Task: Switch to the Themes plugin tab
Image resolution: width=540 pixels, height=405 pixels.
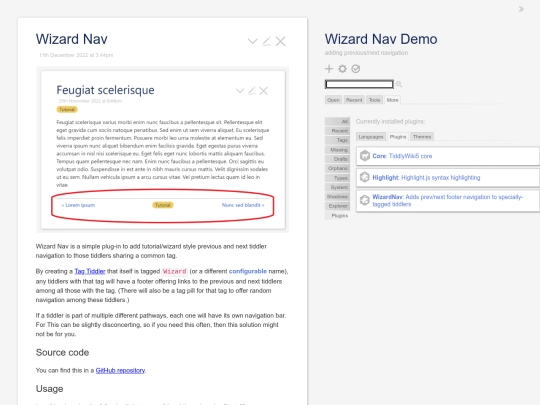Action: (x=422, y=137)
